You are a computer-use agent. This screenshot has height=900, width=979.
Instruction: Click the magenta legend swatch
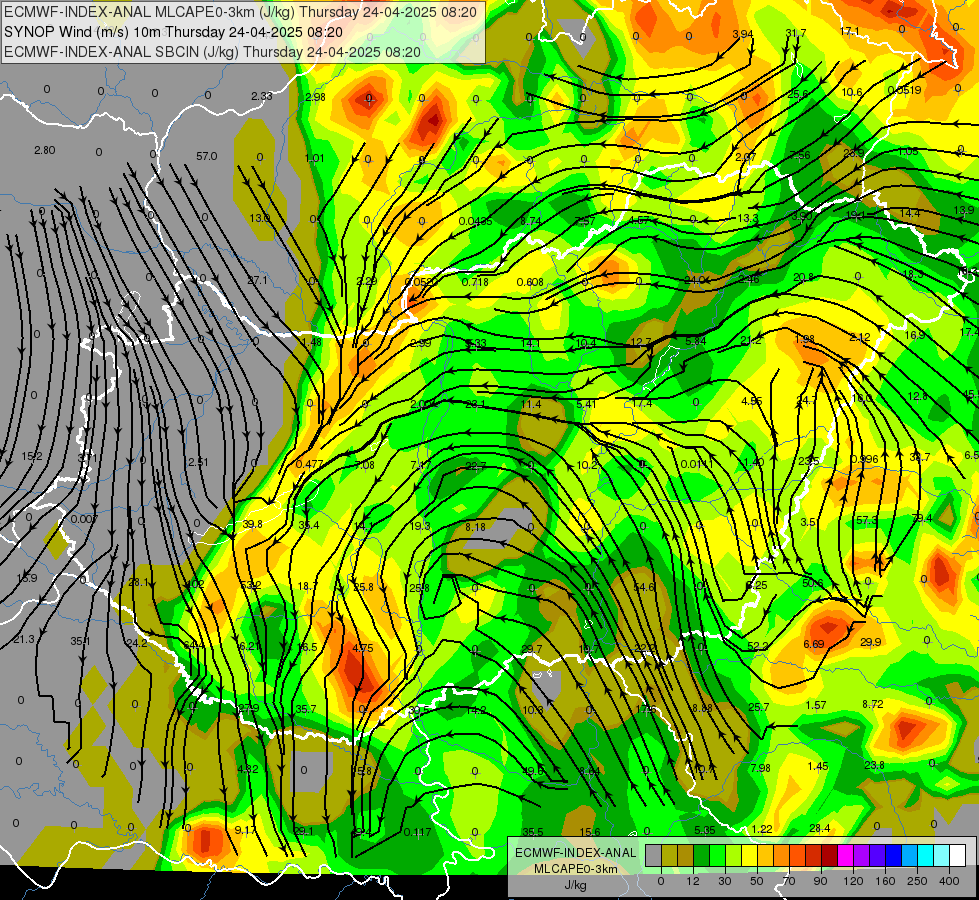[845, 856]
